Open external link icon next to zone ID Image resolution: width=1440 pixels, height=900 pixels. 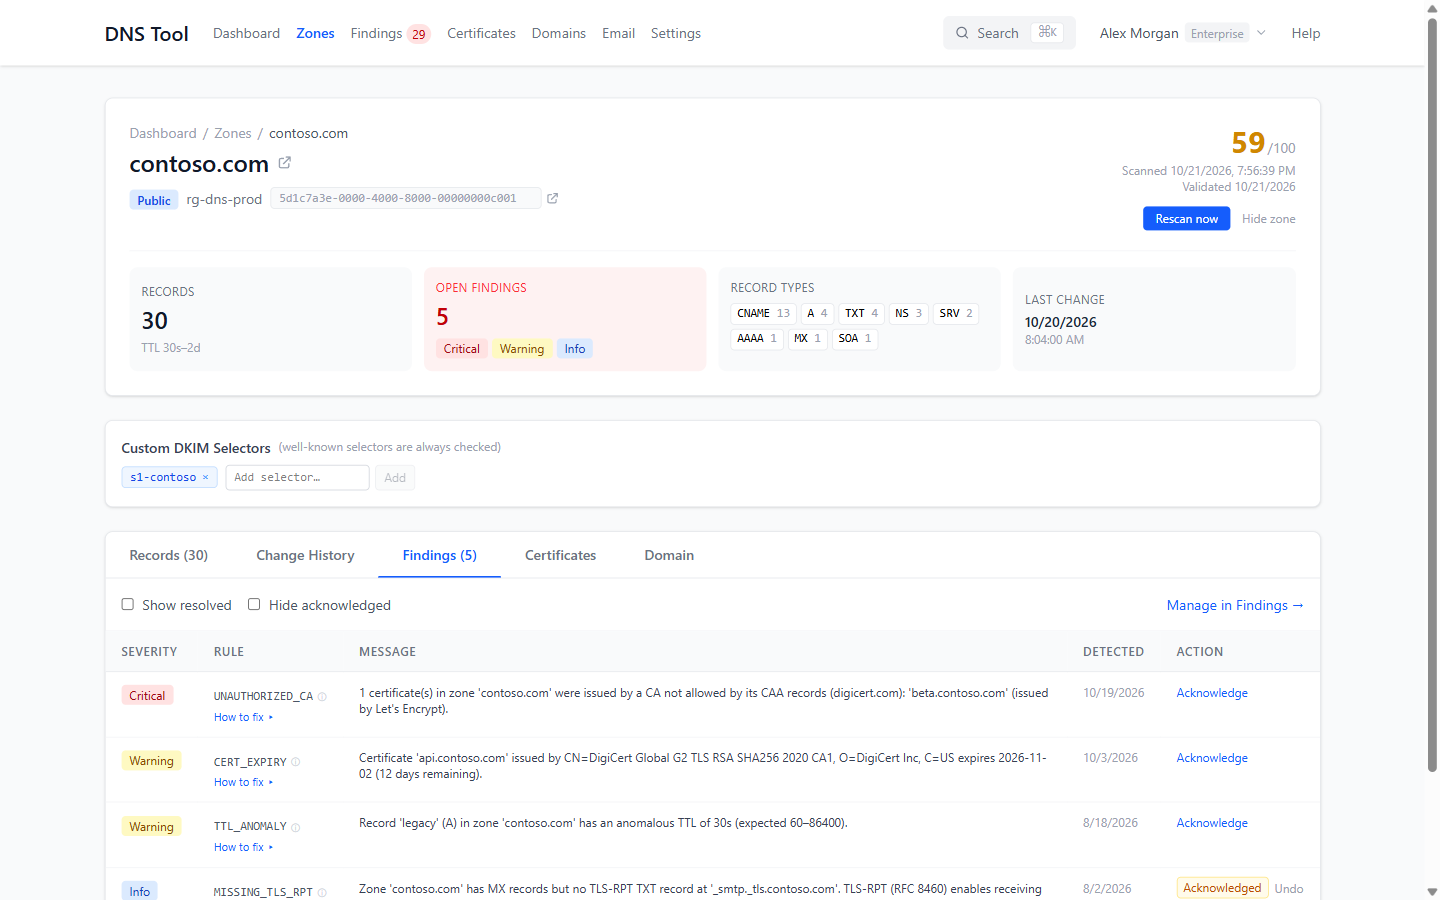(x=552, y=198)
